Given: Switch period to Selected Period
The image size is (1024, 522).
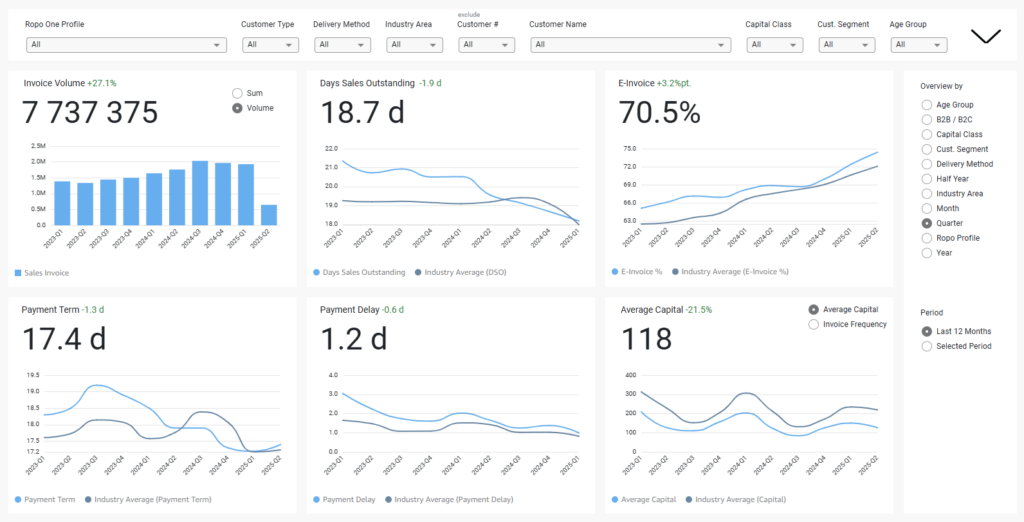Looking at the screenshot, I should tap(926, 346).
